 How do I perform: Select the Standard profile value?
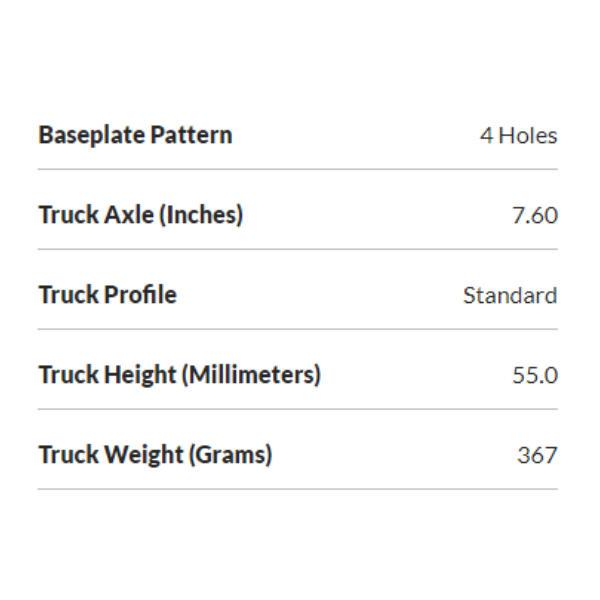(x=510, y=295)
